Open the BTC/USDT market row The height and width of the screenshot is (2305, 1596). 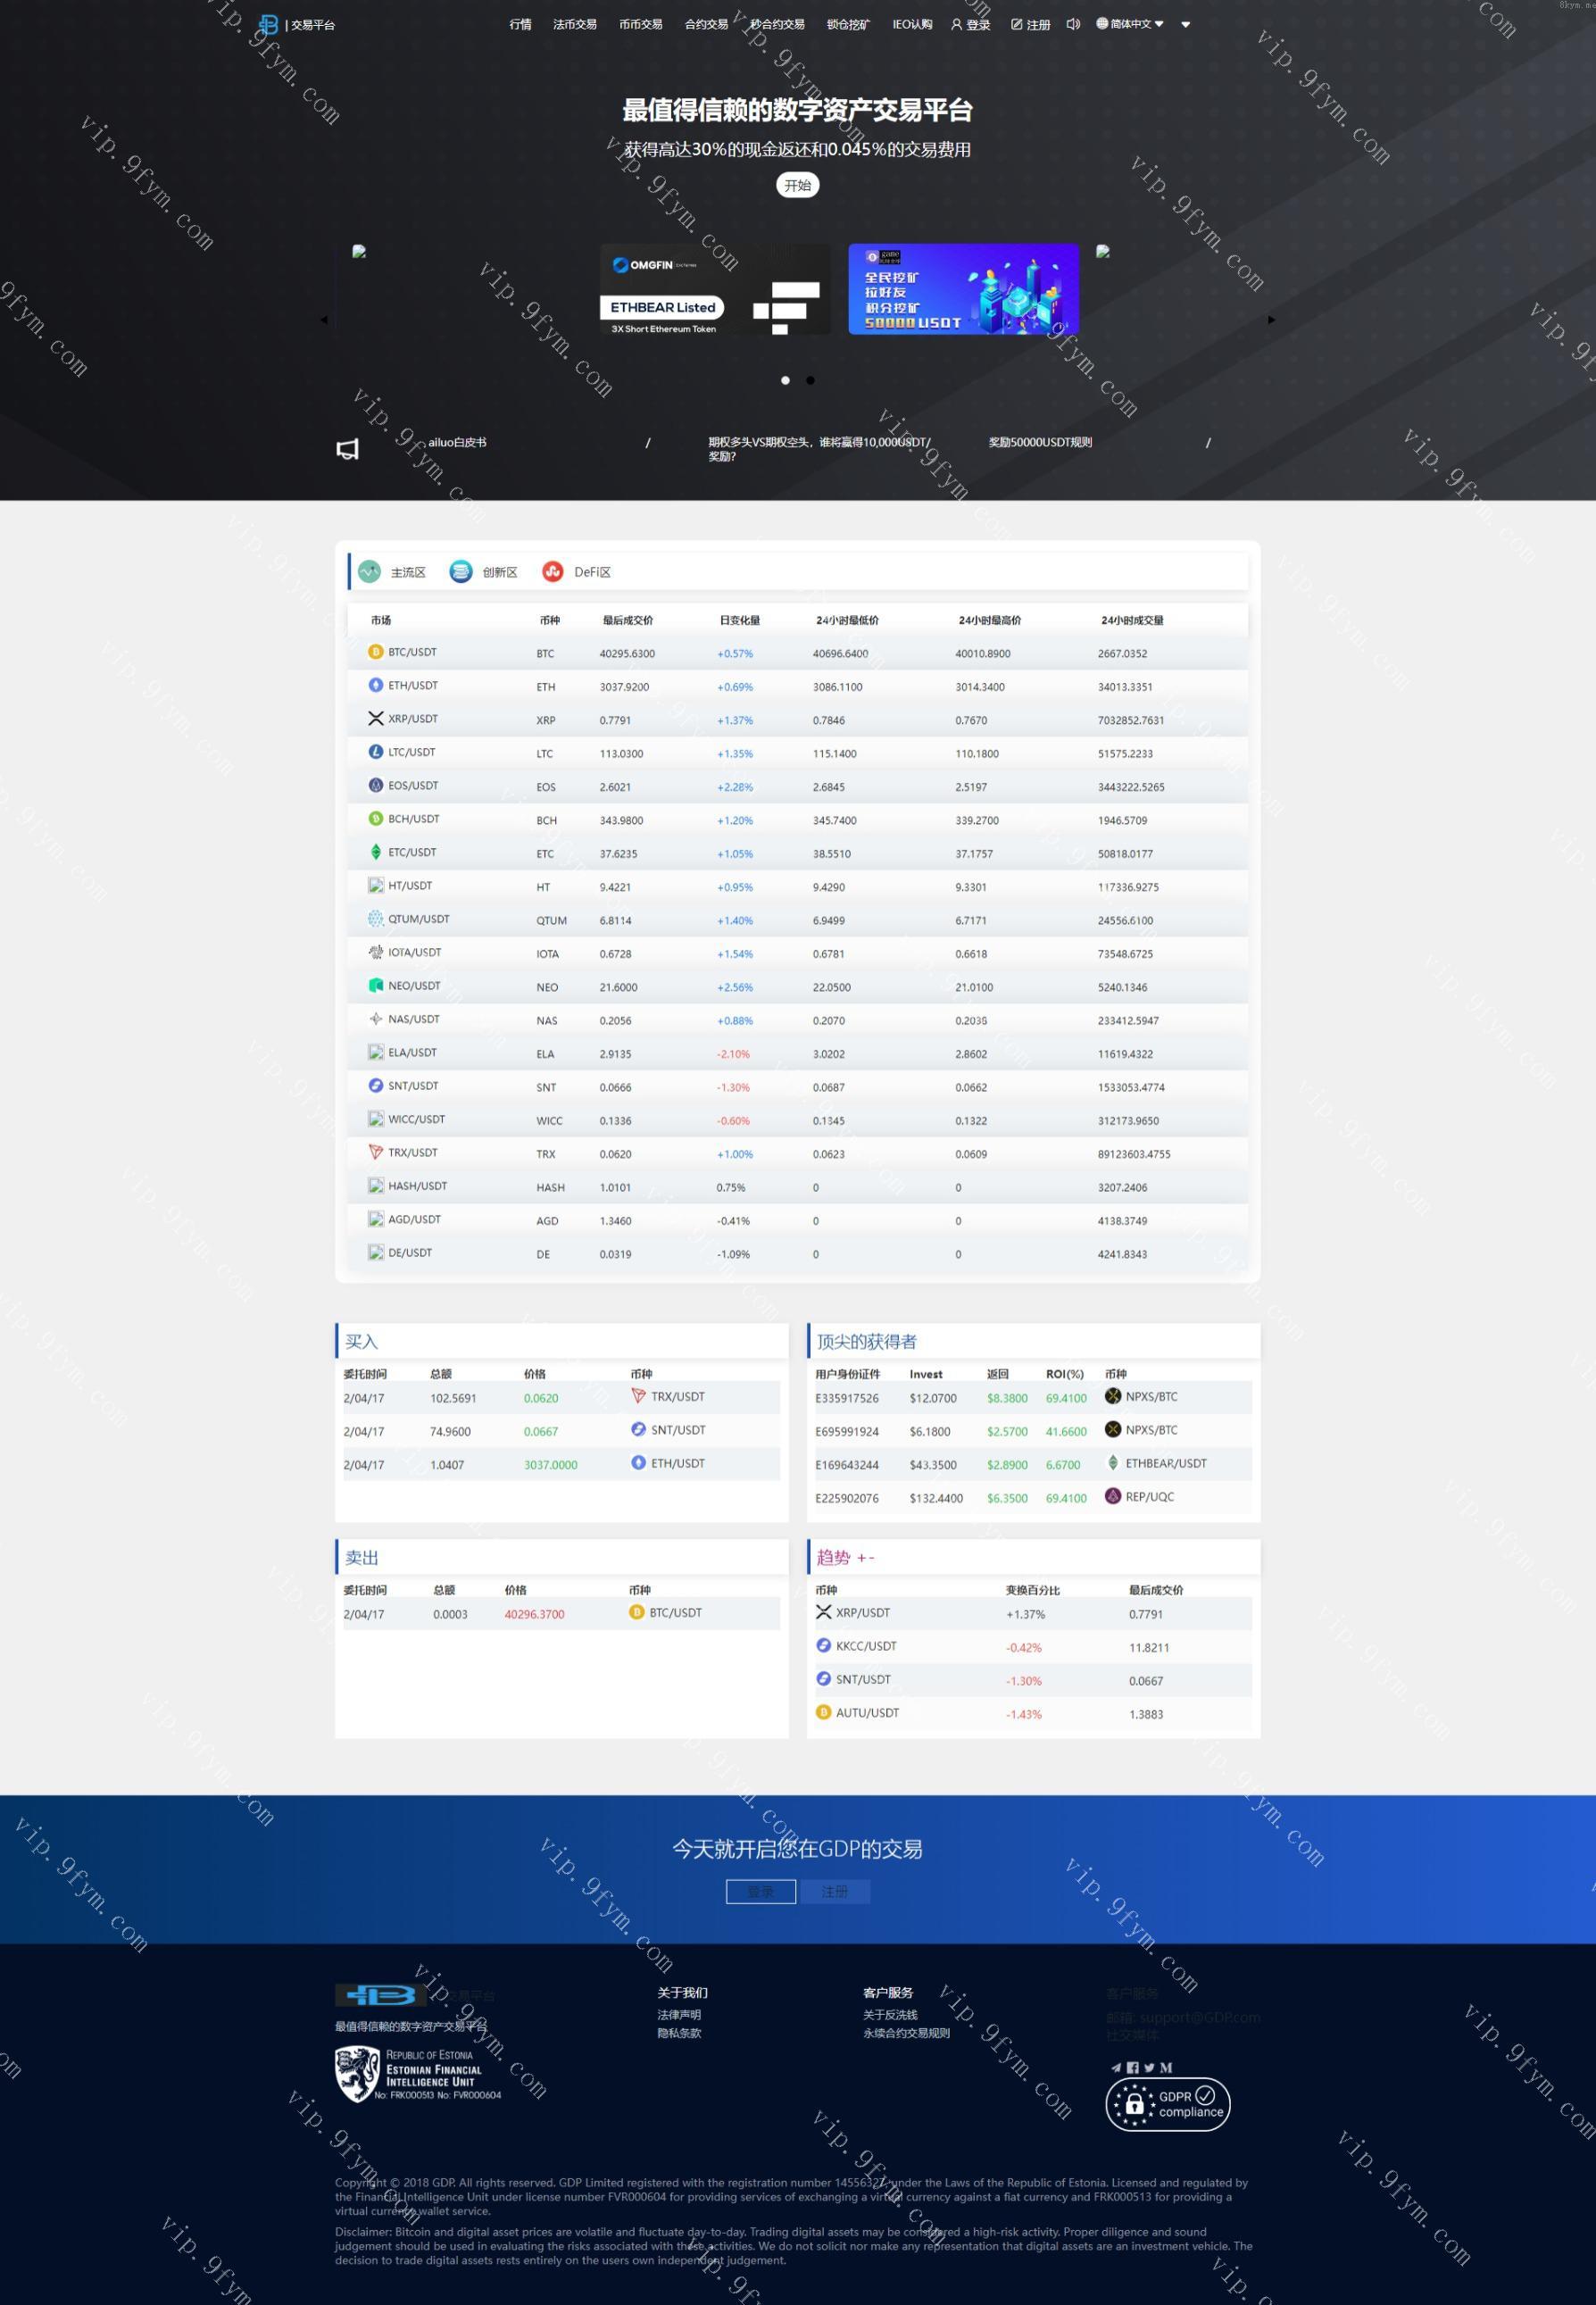point(412,652)
